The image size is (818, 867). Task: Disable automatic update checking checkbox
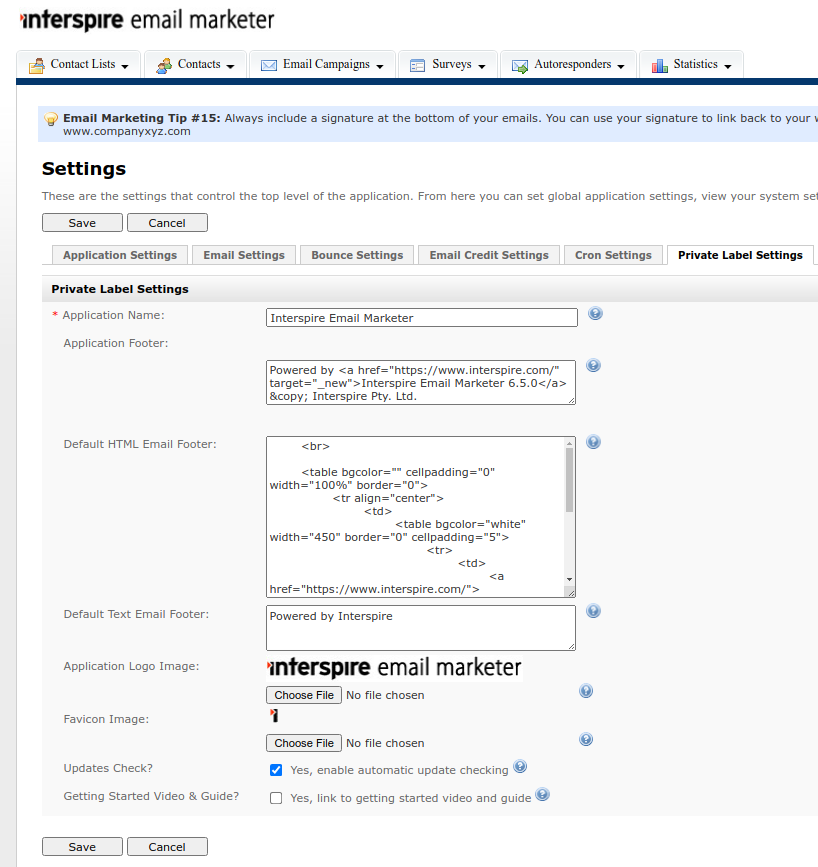[276, 770]
